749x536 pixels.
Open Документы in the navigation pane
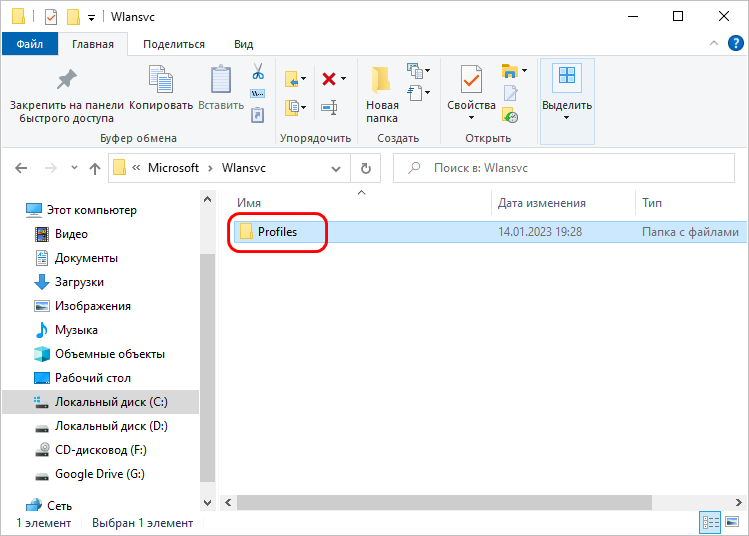click(x=86, y=258)
